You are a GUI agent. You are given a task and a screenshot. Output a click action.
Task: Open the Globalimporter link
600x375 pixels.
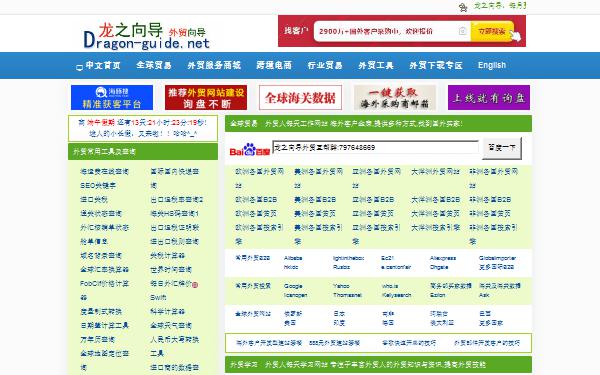click(x=497, y=258)
